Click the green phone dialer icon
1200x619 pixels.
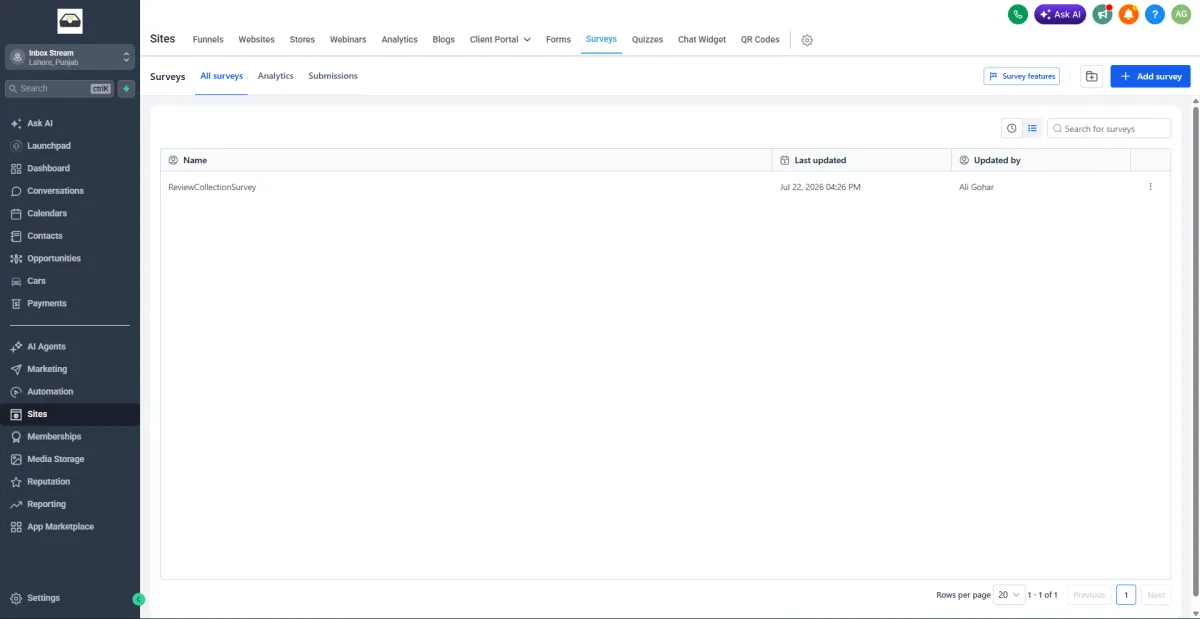pos(1017,14)
